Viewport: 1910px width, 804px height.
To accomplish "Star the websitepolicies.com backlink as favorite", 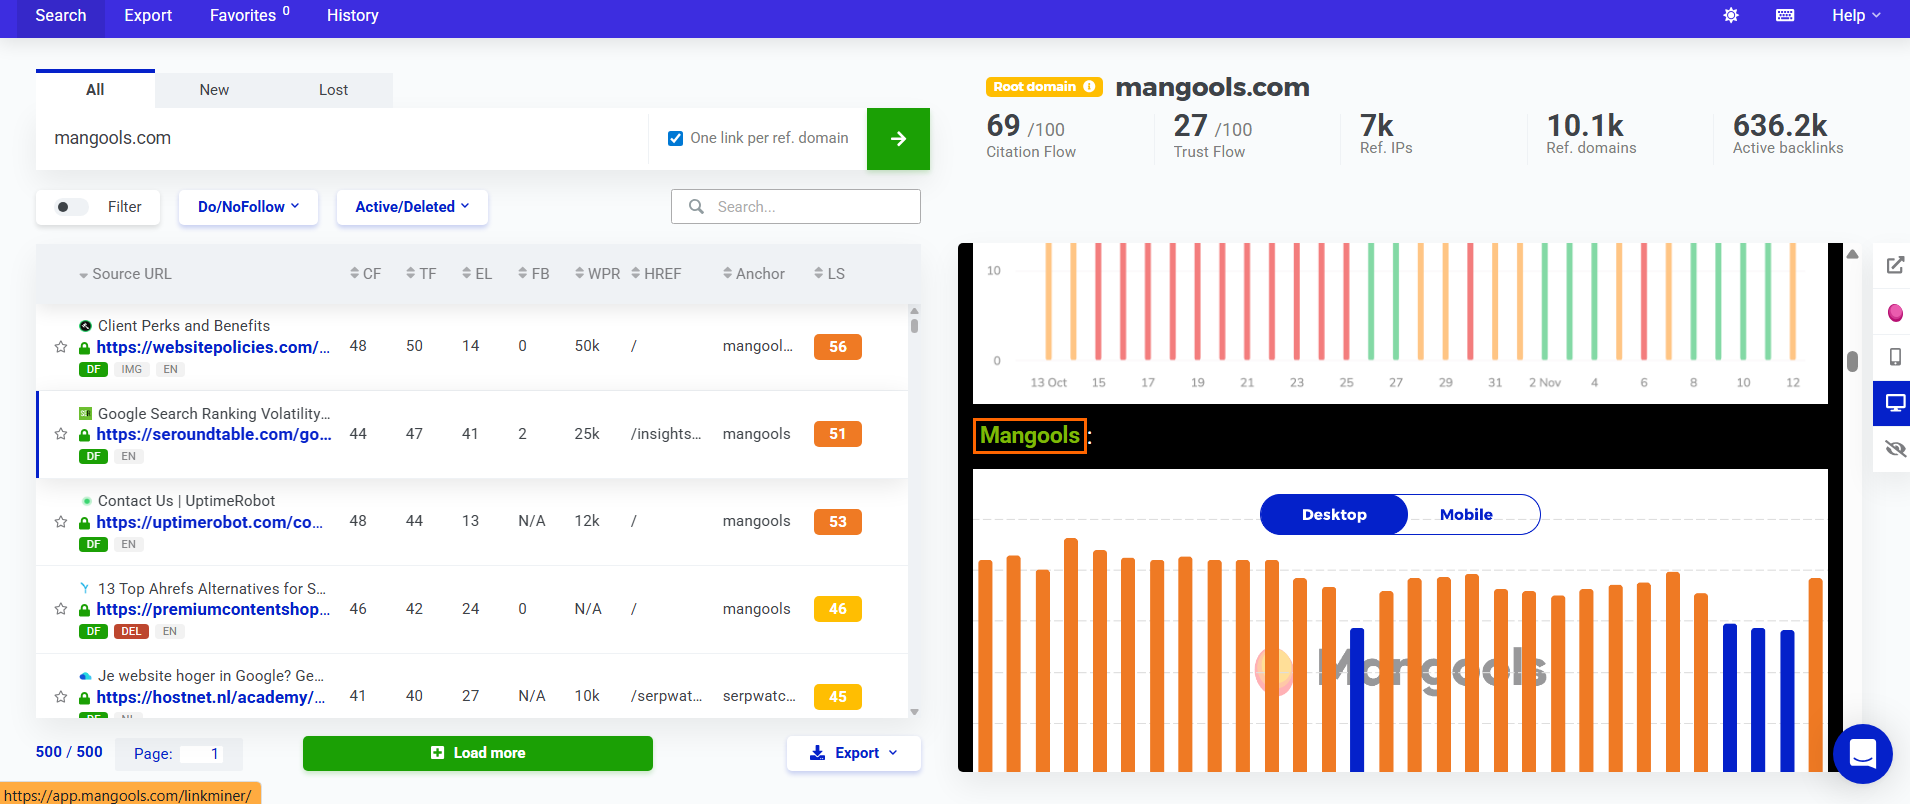I will point(61,347).
